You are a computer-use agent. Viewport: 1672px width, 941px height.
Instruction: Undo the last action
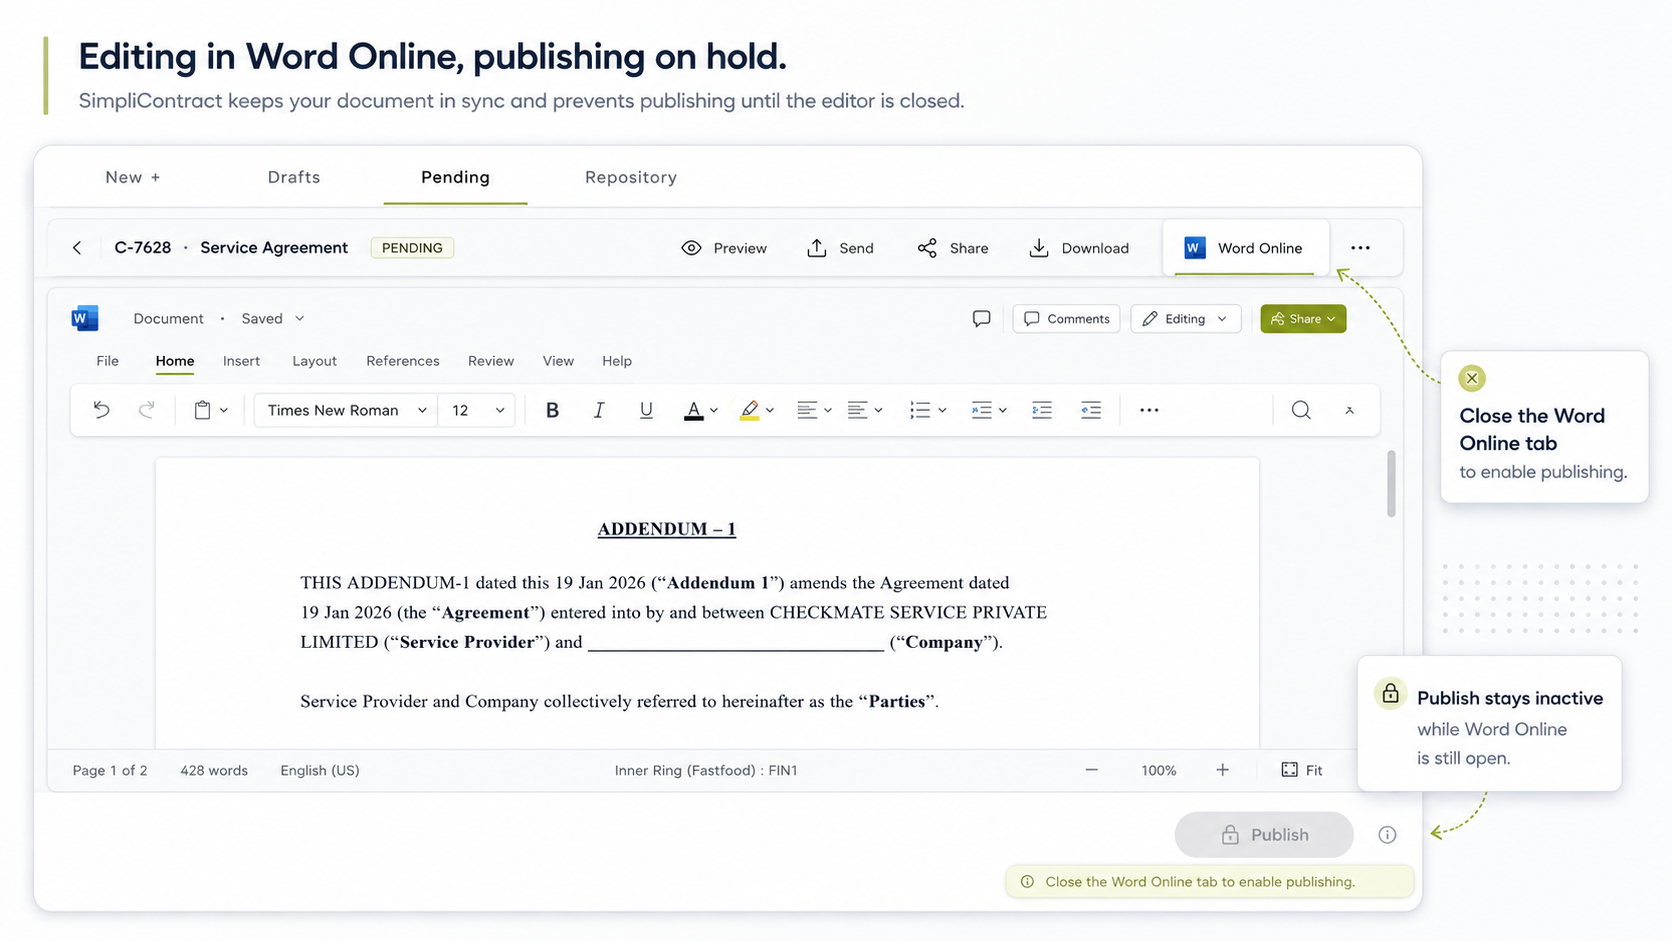tap(101, 409)
